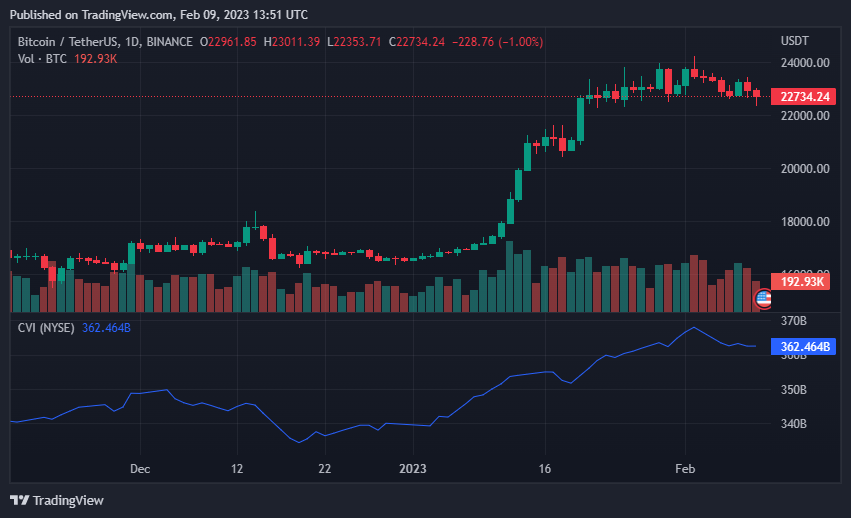Click the volume label 192.93K on axis
The height and width of the screenshot is (518, 851).
(801, 281)
